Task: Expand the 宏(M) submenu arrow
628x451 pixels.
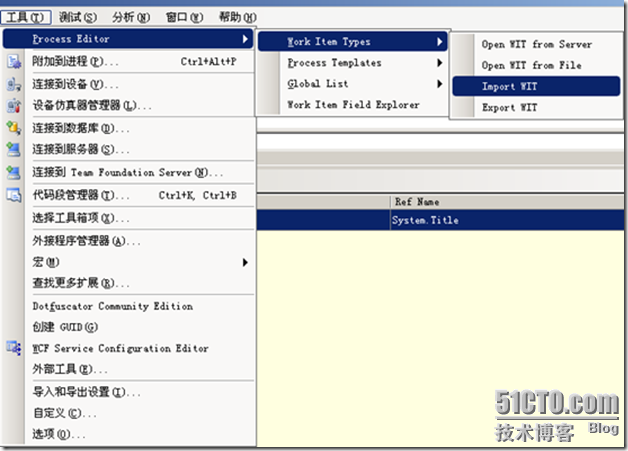Action: pyautogui.click(x=245, y=262)
